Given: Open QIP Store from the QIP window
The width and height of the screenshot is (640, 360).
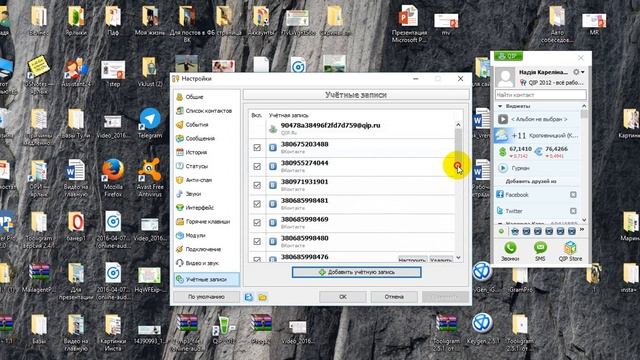Looking at the screenshot, I should [x=570, y=251].
